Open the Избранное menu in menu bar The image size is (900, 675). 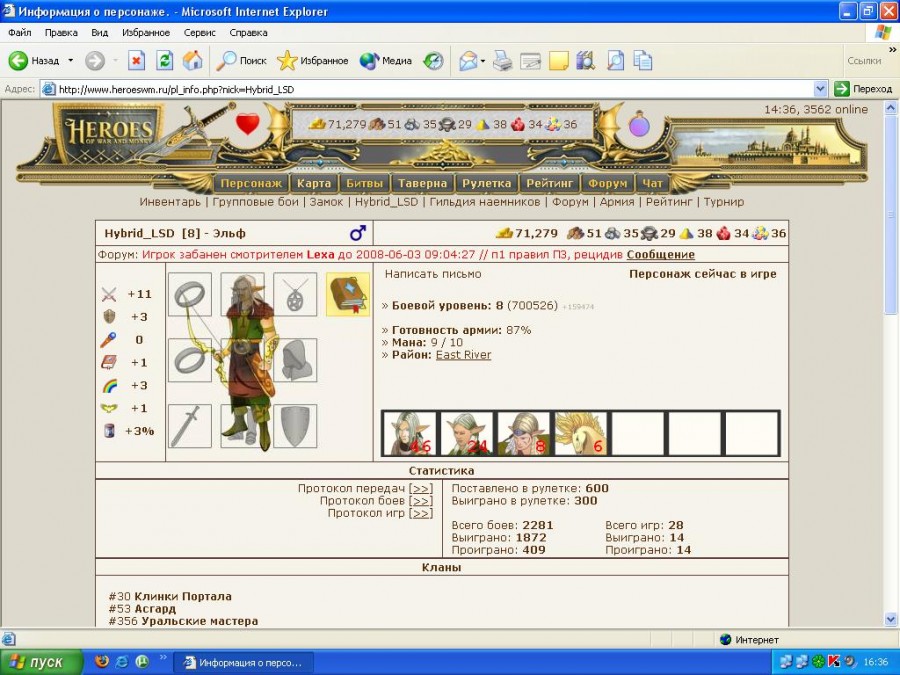pyautogui.click(x=146, y=33)
